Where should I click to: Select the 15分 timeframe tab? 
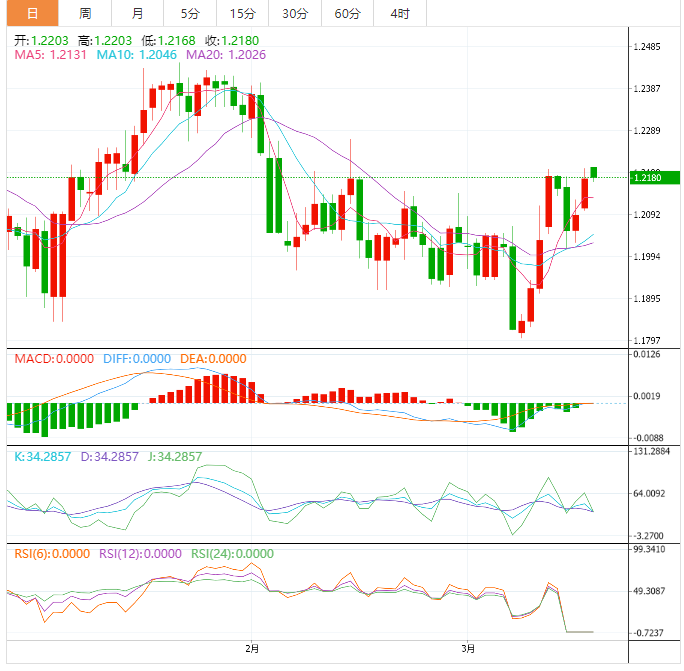[x=242, y=14]
